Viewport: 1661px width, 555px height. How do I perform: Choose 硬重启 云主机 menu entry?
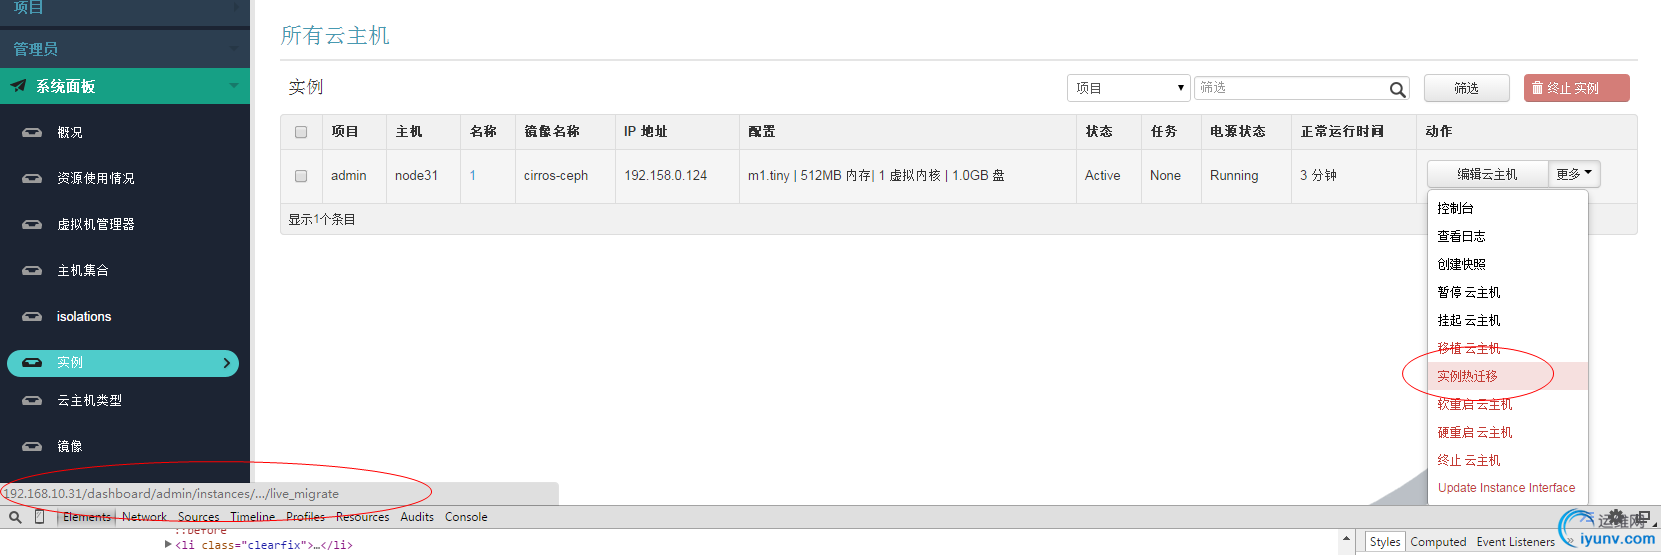tap(1508, 432)
